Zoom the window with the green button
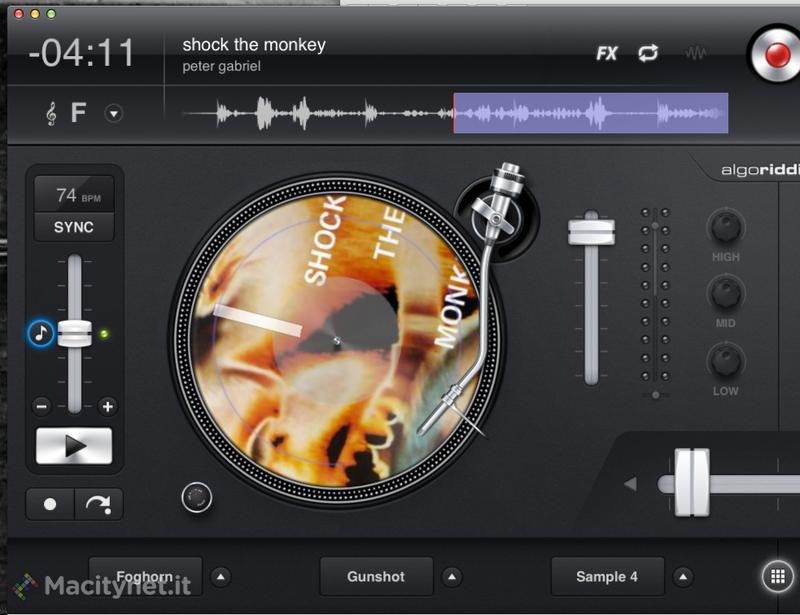 (52, 14)
